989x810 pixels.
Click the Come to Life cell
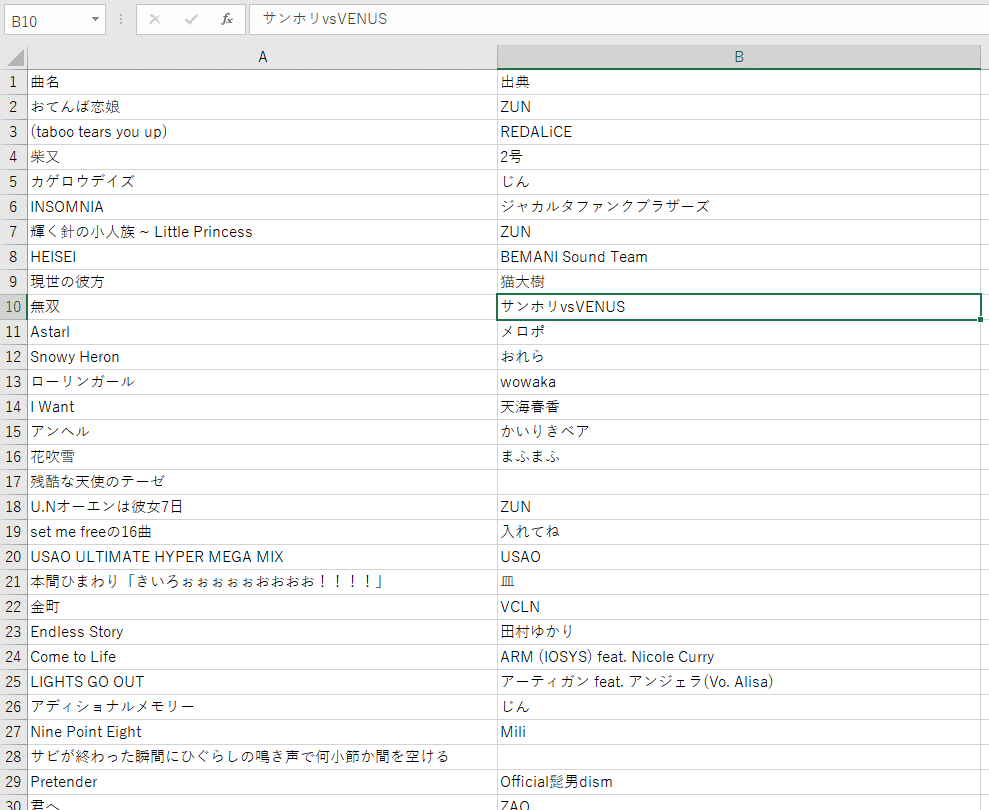[x=262, y=657]
